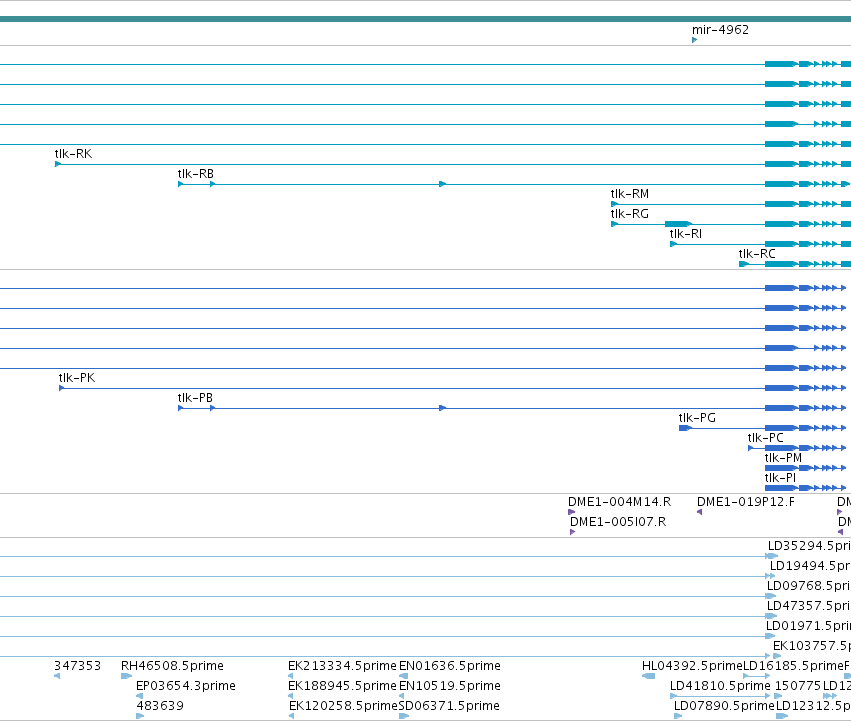This screenshot has height=721, width=851.
Task: Click the tlk-RK transcript label
Action: point(73,154)
